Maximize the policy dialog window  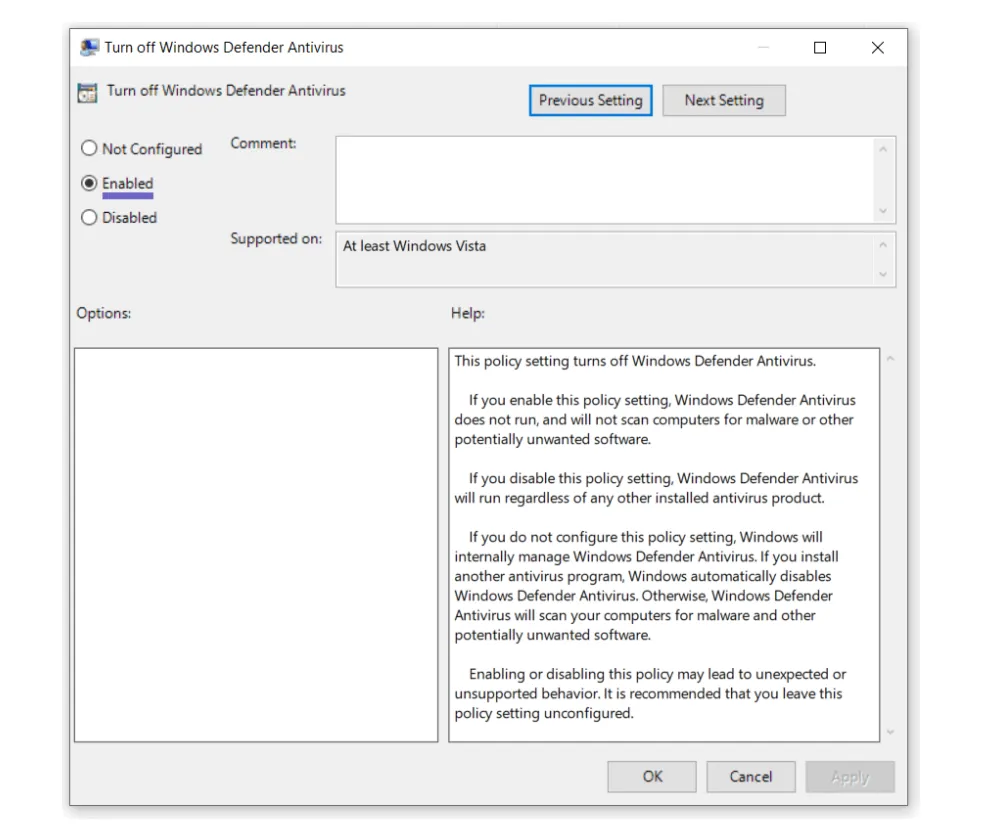click(820, 48)
